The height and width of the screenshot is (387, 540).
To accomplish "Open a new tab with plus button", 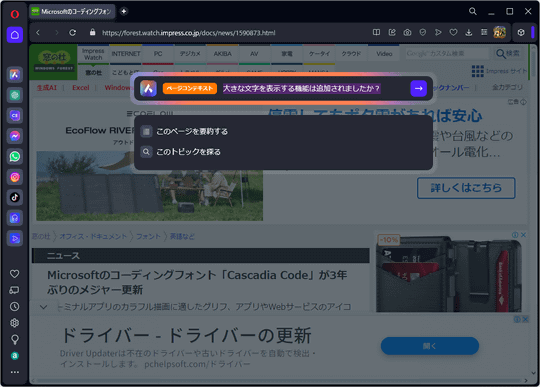I will point(124,11).
